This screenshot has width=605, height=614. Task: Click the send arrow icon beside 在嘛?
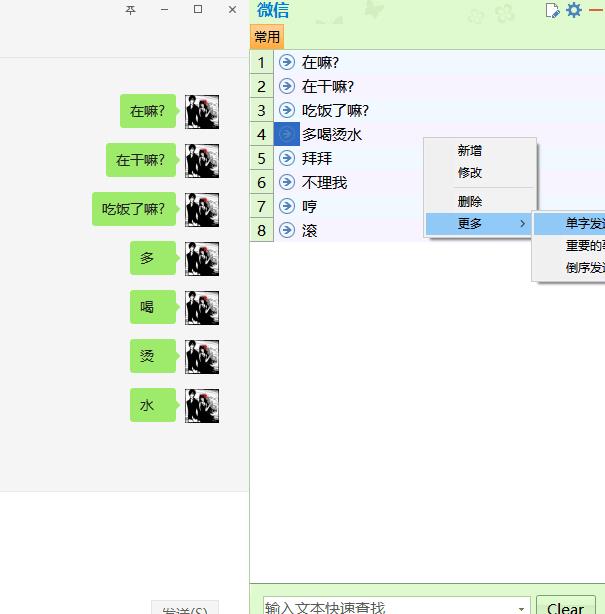pos(287,62)
